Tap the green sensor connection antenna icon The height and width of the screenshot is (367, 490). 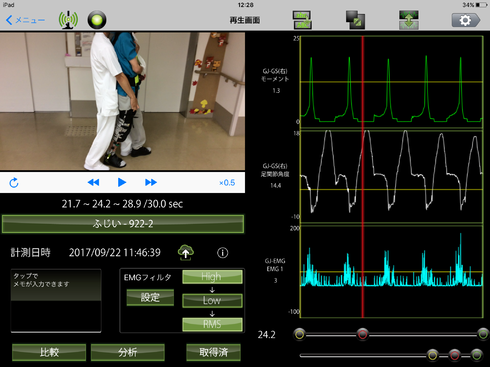tap(68, 20)
